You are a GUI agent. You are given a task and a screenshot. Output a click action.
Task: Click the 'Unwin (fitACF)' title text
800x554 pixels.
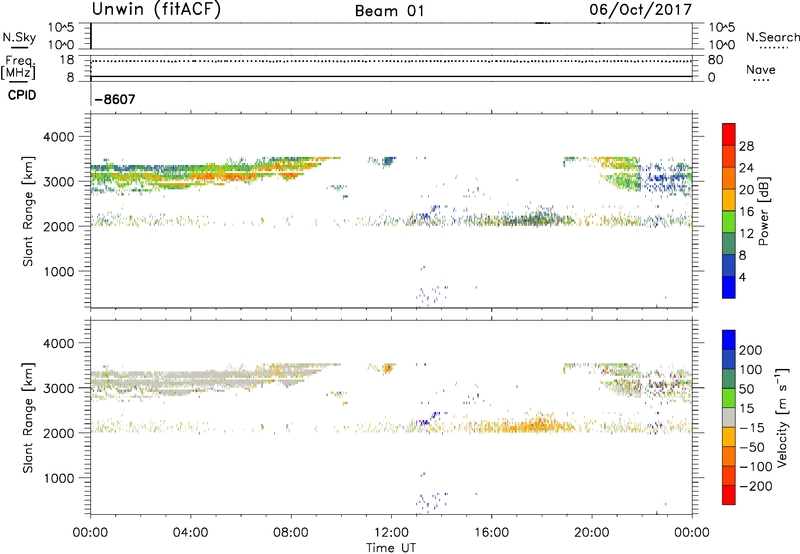click(156, 10)
